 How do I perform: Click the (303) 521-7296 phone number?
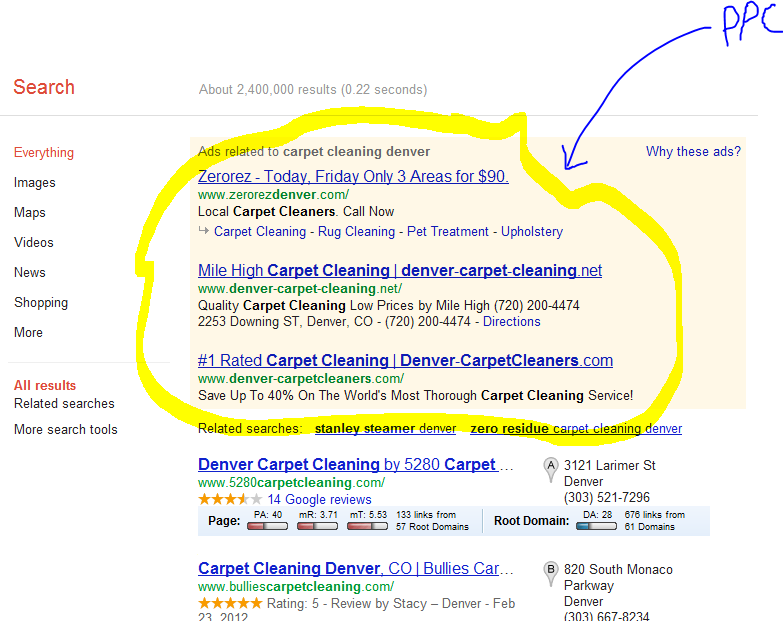click(x=607, y=498)
